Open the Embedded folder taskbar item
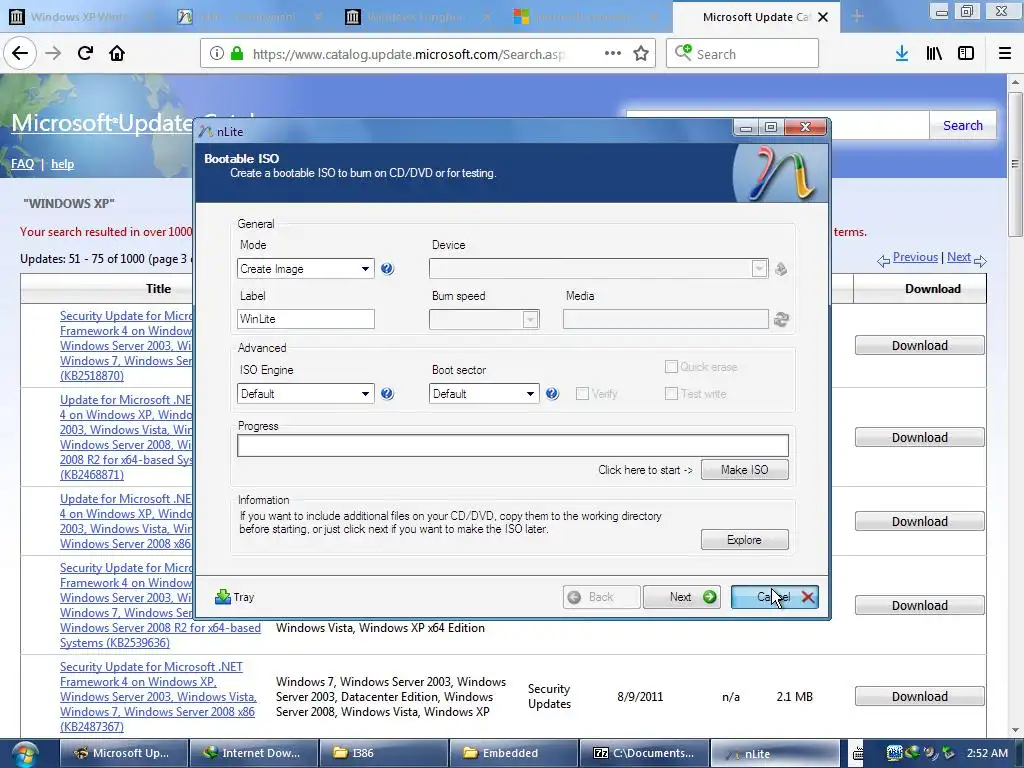Image resolution: width=1024 pixels, height=768 pixels. (x=513, y=753)
